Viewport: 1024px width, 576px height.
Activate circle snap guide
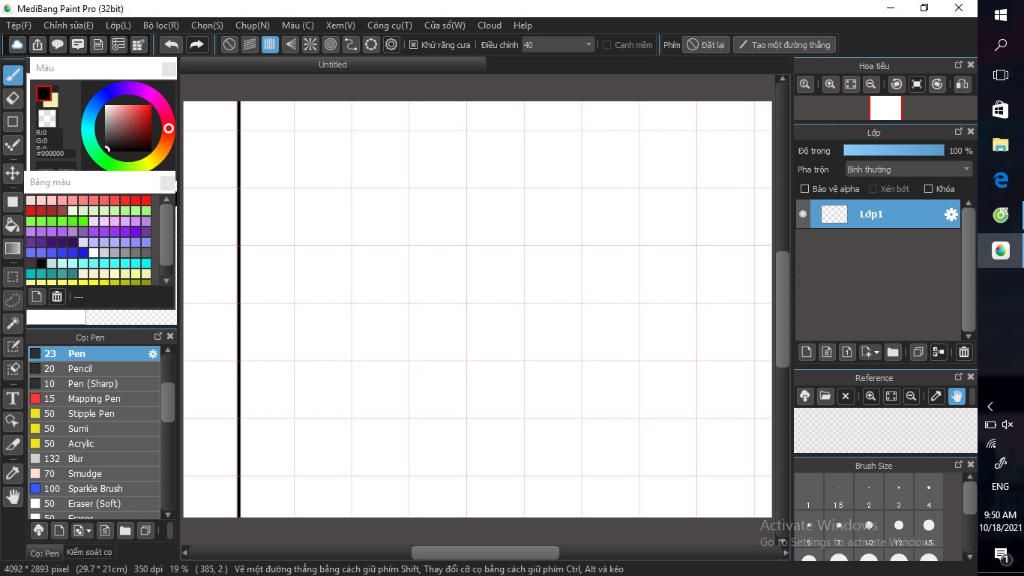330,44
